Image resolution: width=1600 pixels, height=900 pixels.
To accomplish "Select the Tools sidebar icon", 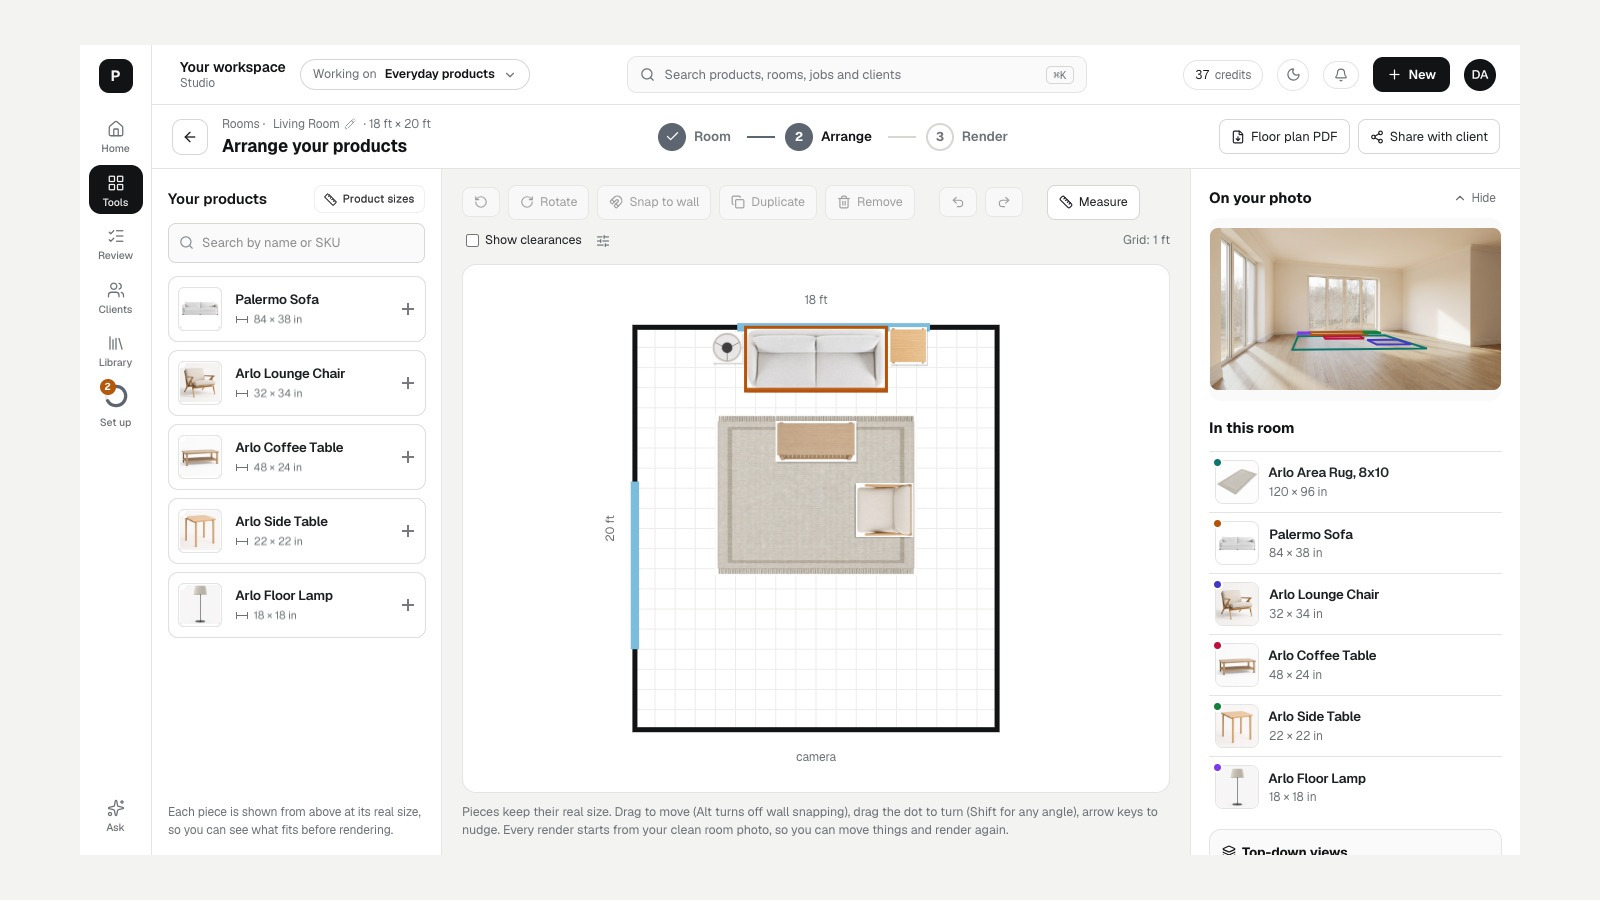I will point(115,190).
